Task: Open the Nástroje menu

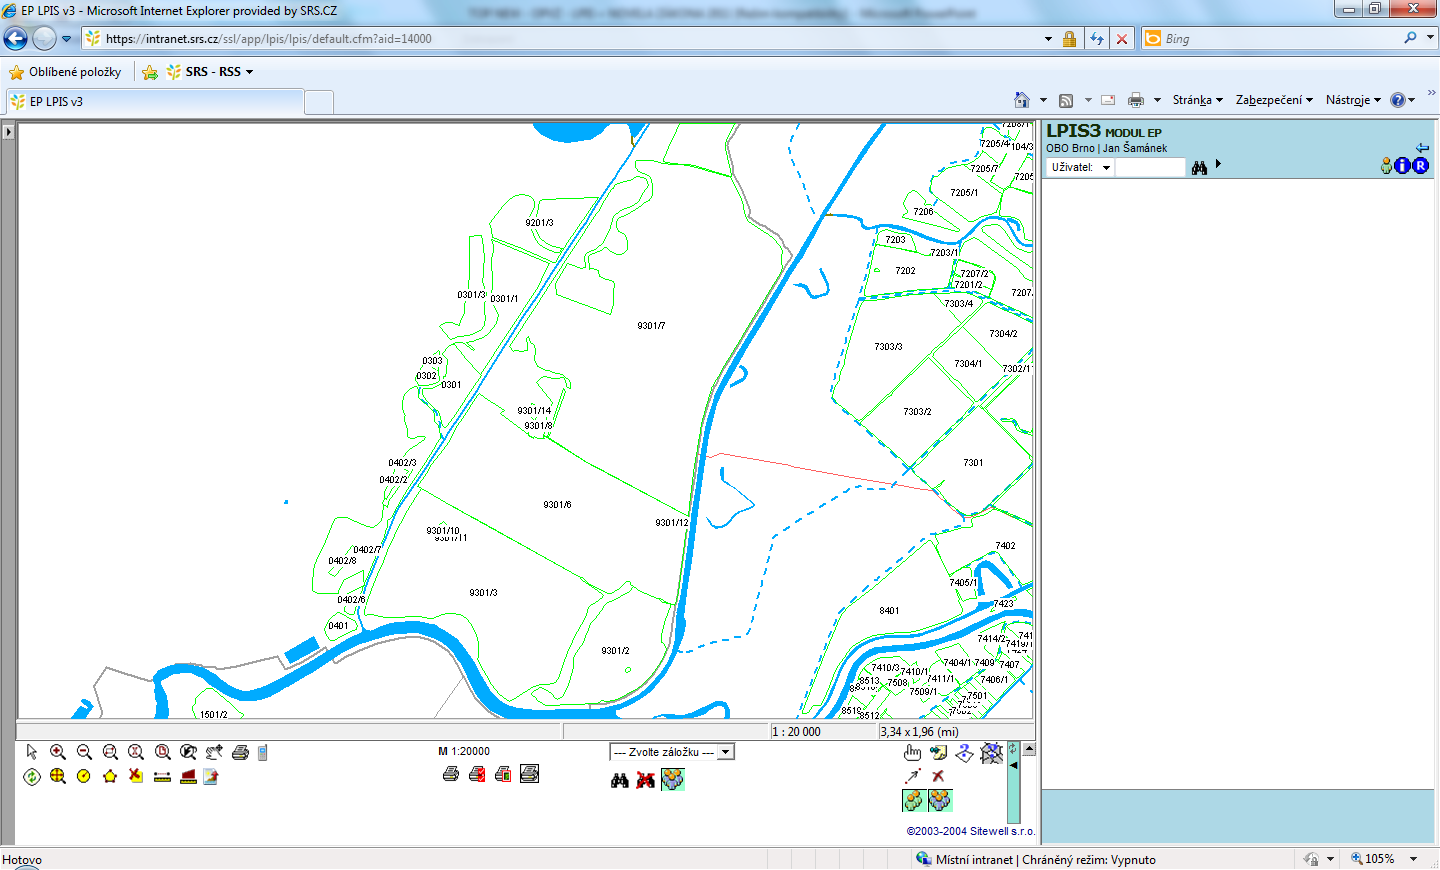Action: [x=1353, y=100]
